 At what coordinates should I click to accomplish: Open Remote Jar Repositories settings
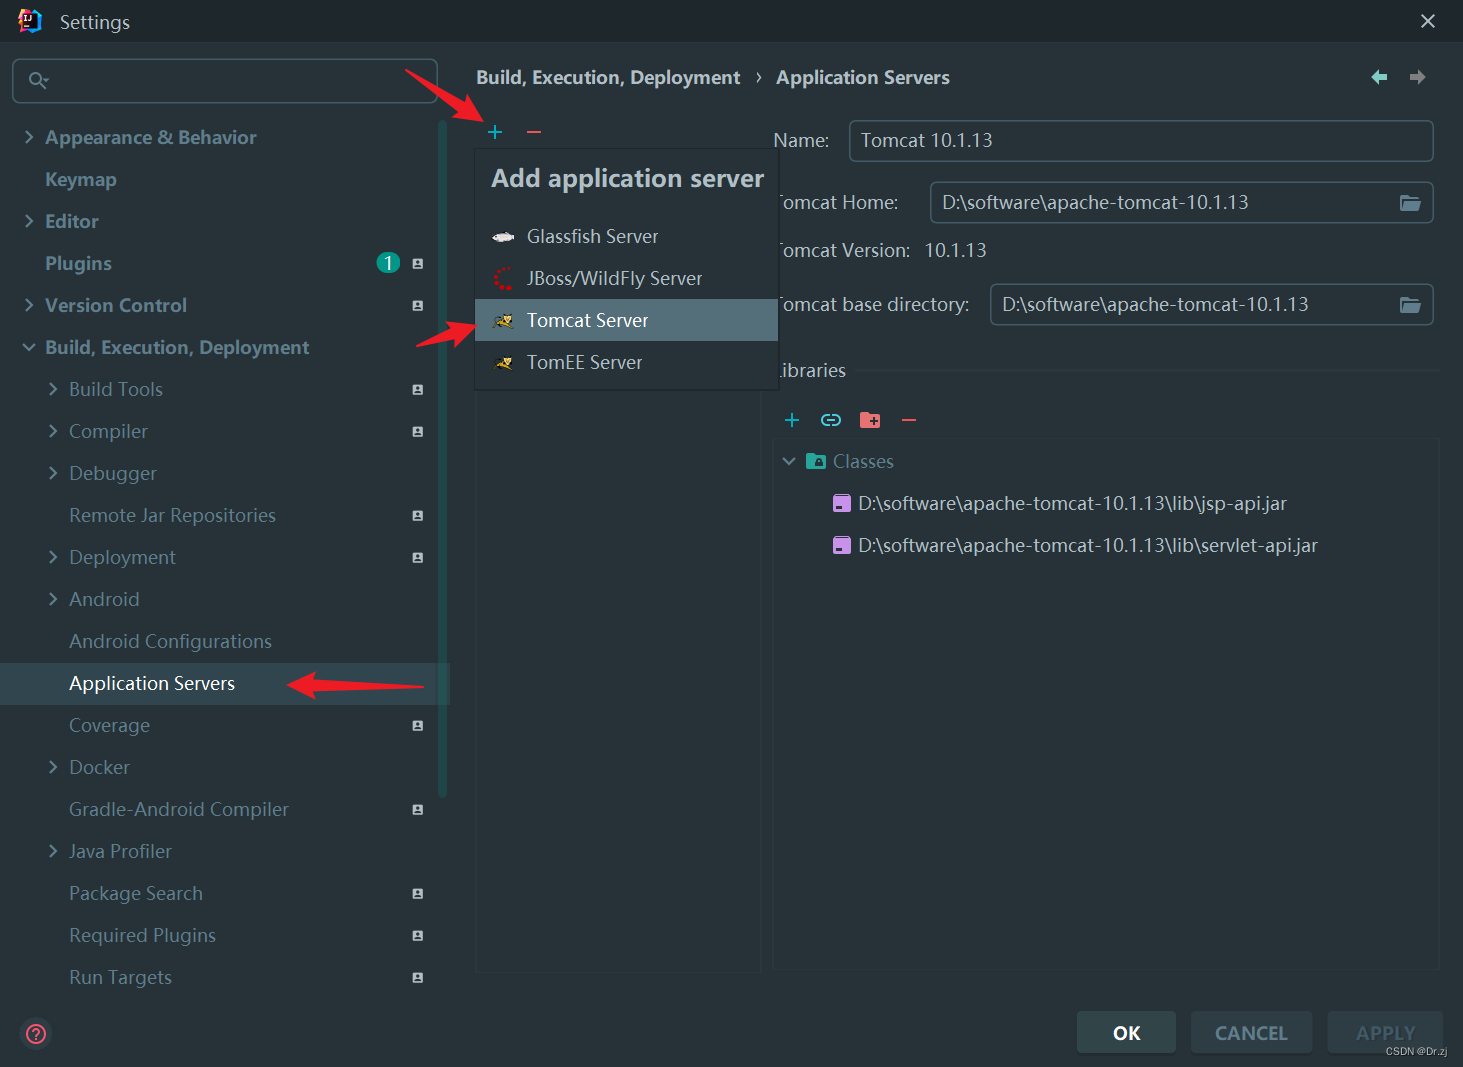click(x=172, y=515)
